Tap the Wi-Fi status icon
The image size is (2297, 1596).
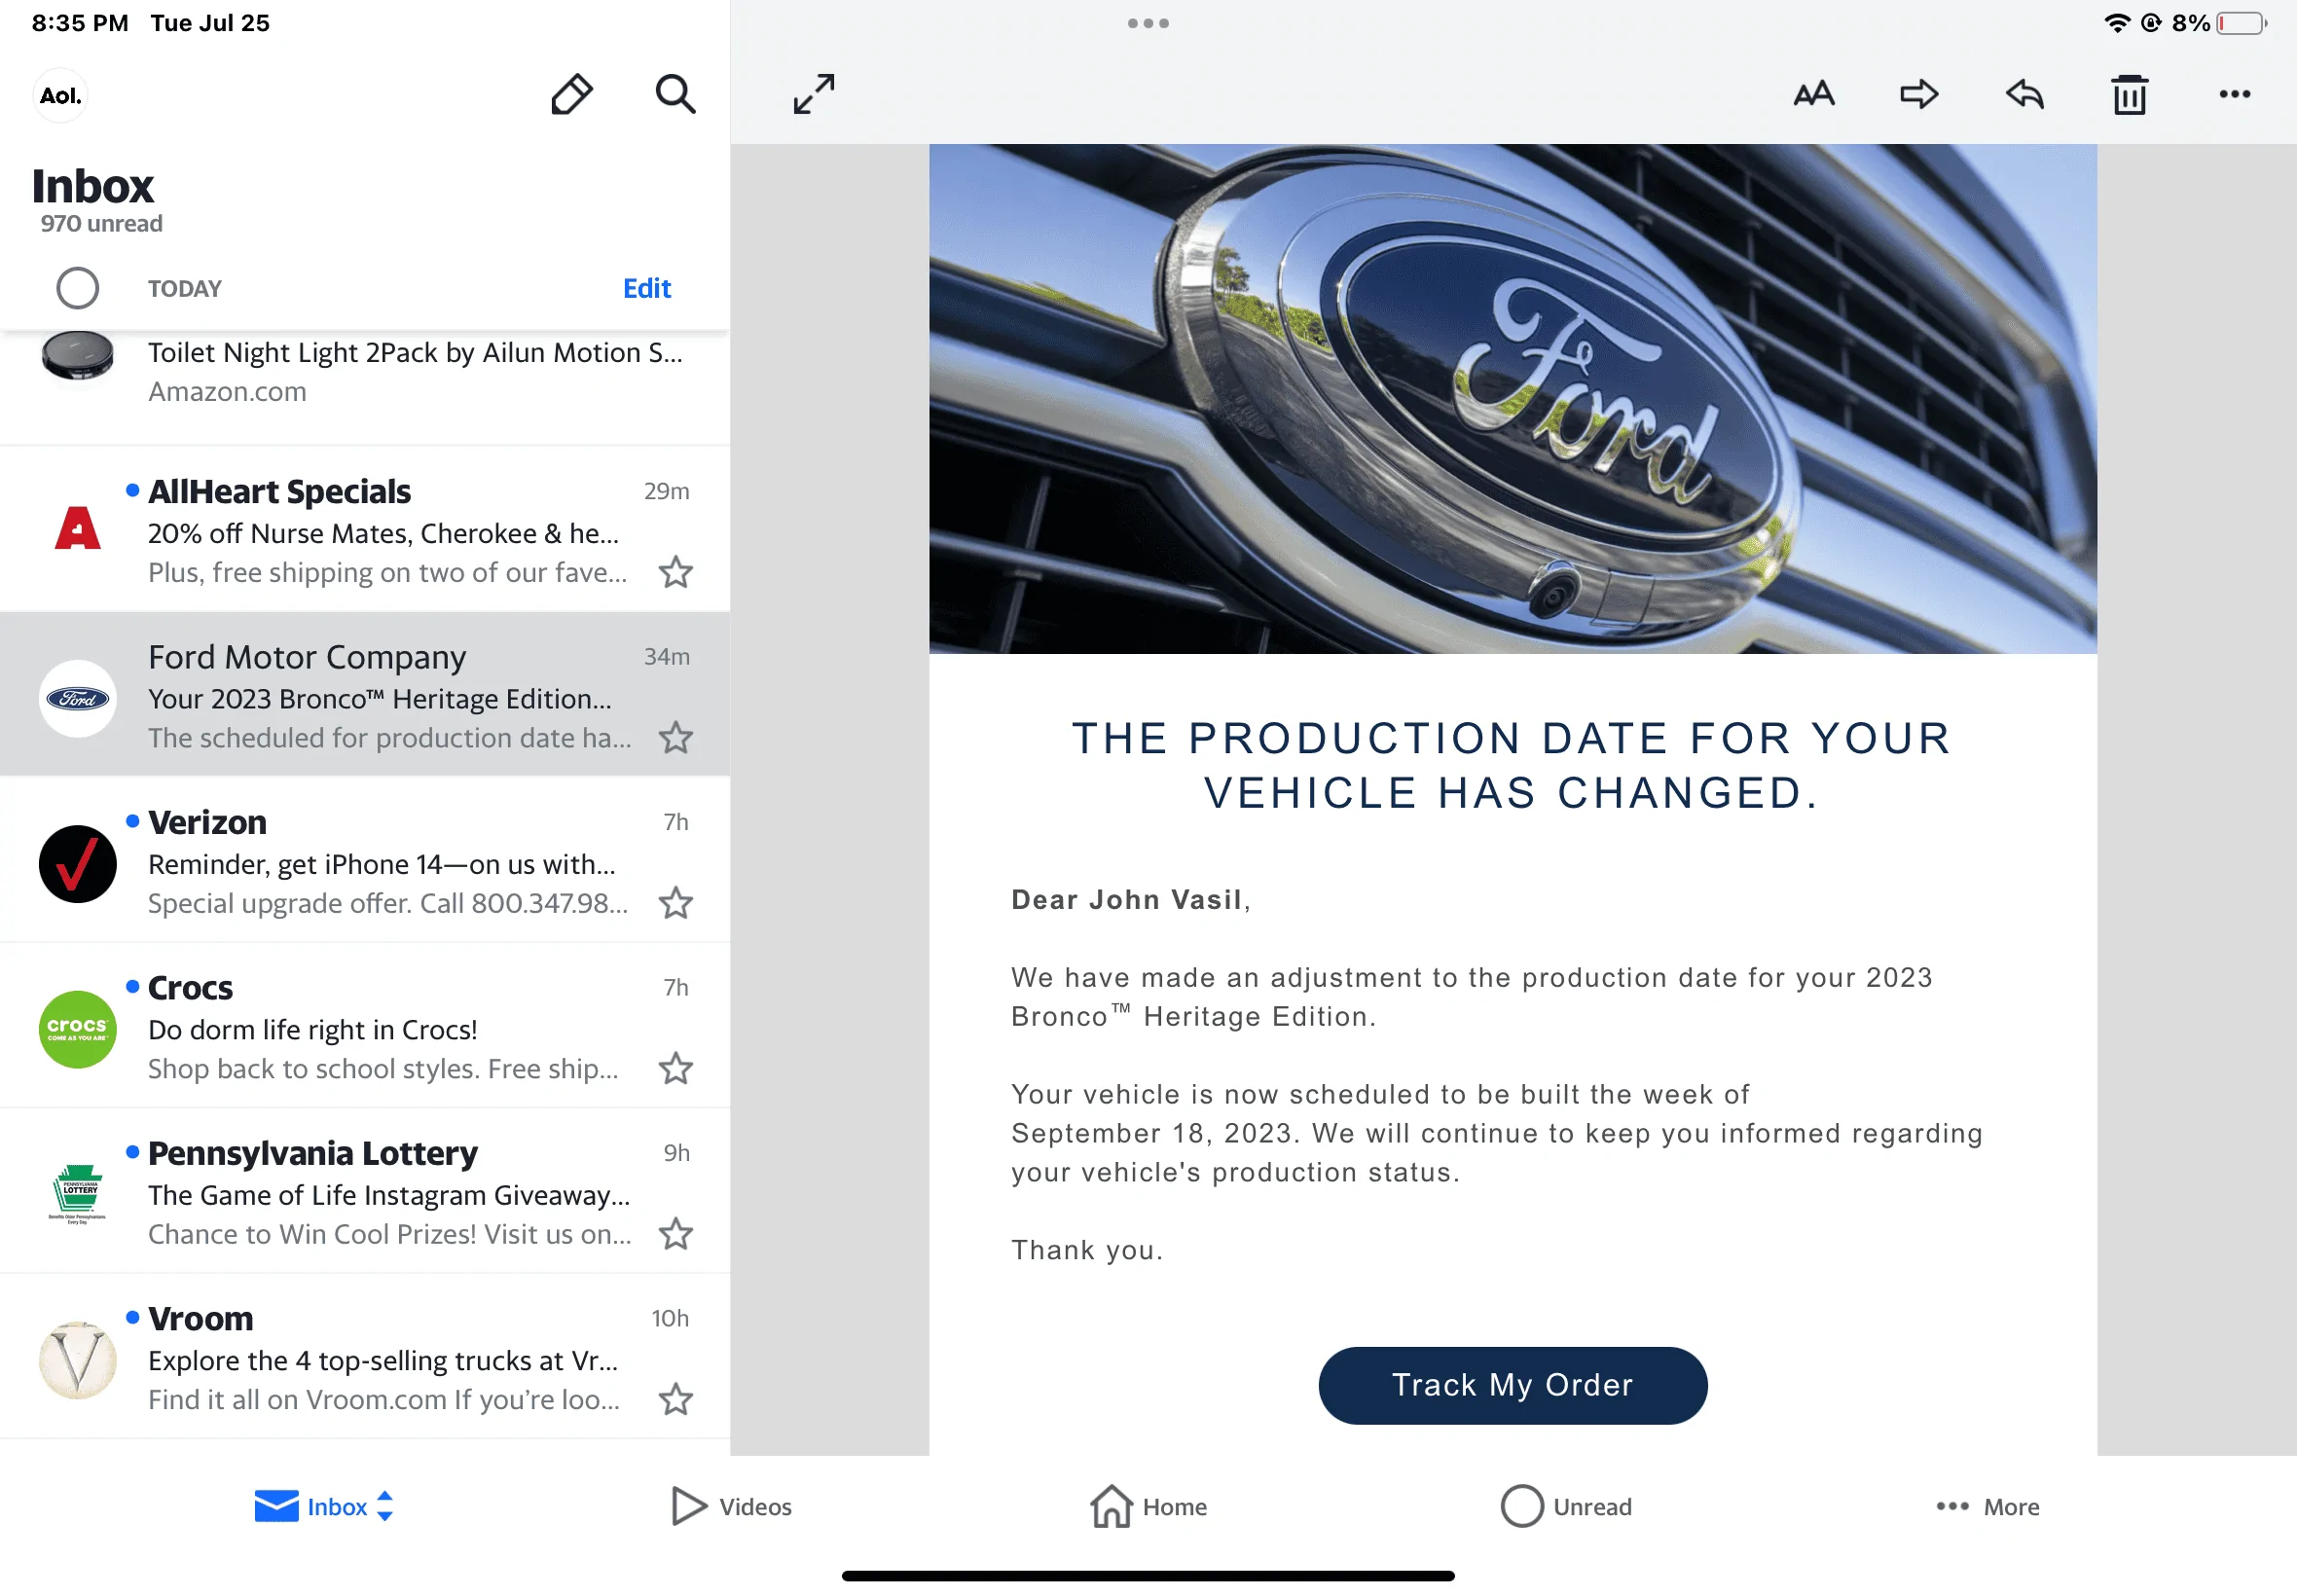2117,23
